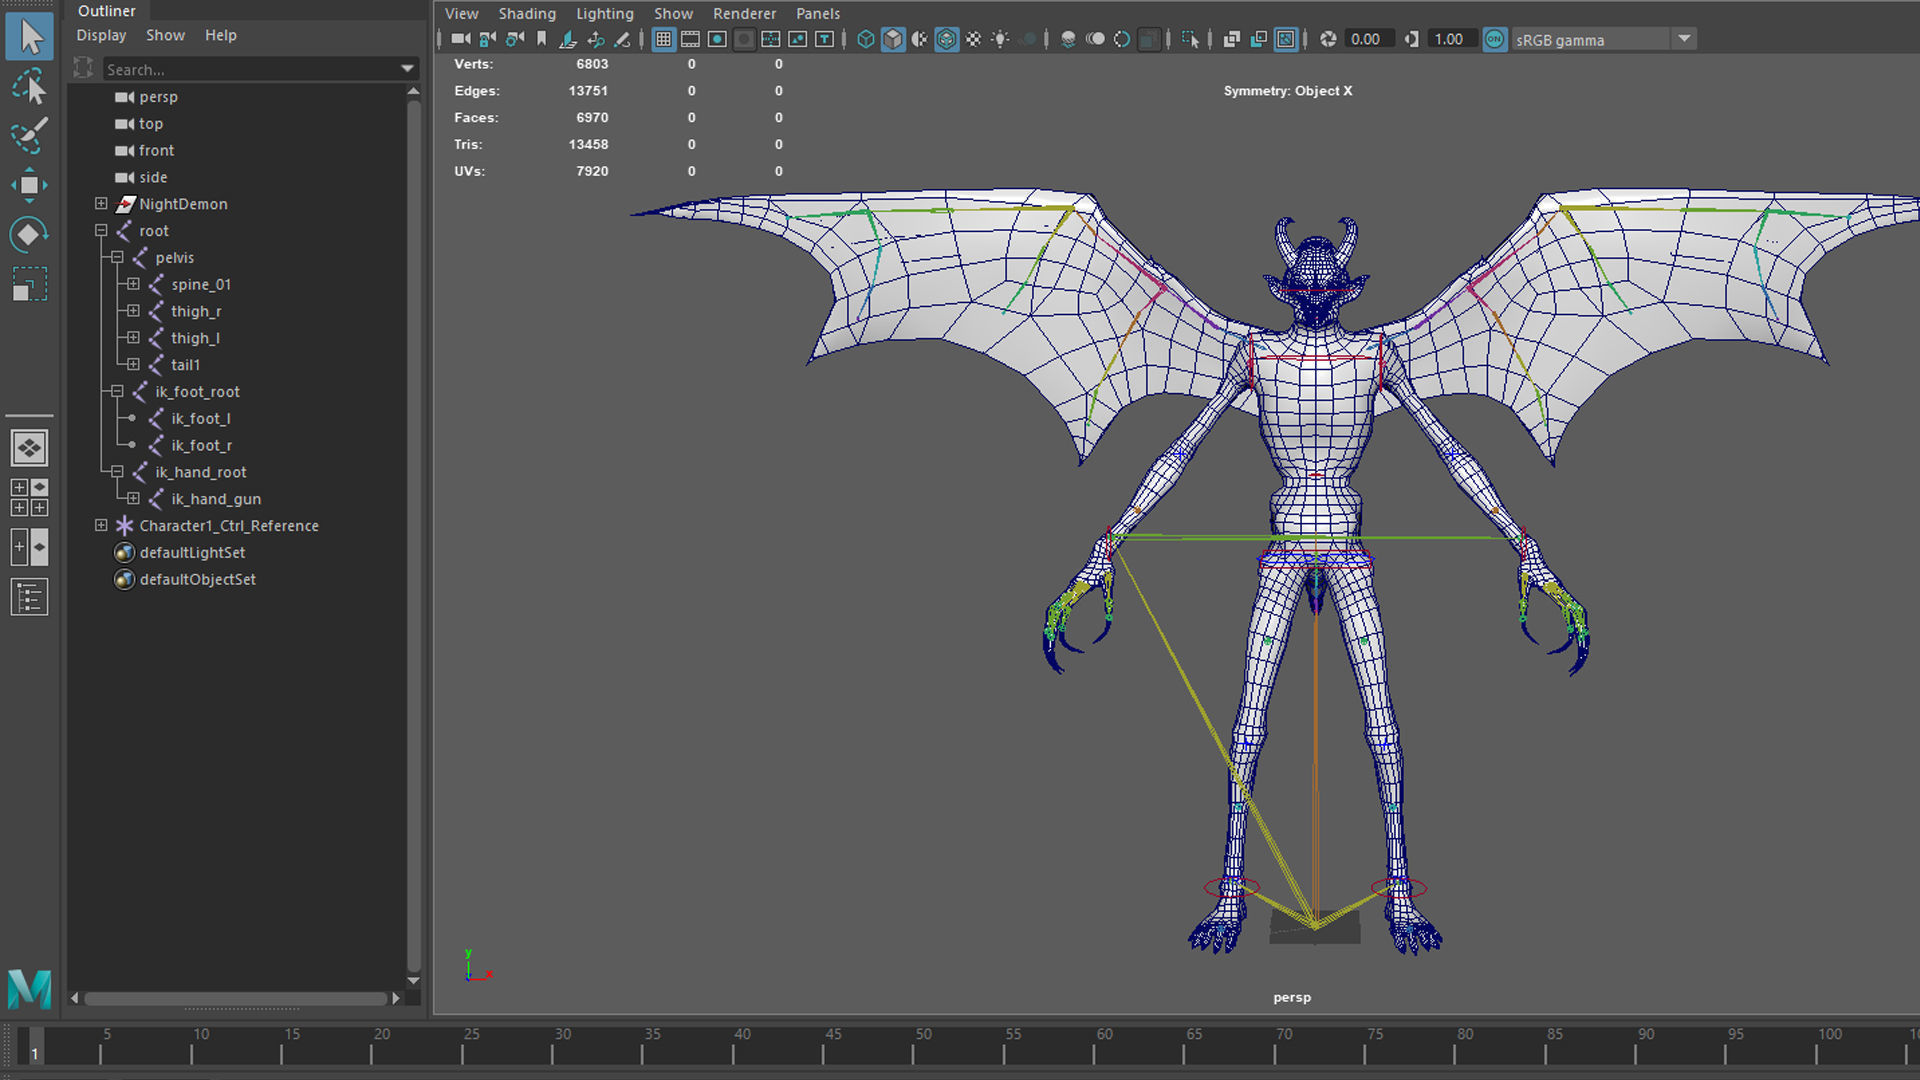Open the Outliner Help menu
The width and height of the screenshot is (1920, 1080).
[x=220, y=35]
